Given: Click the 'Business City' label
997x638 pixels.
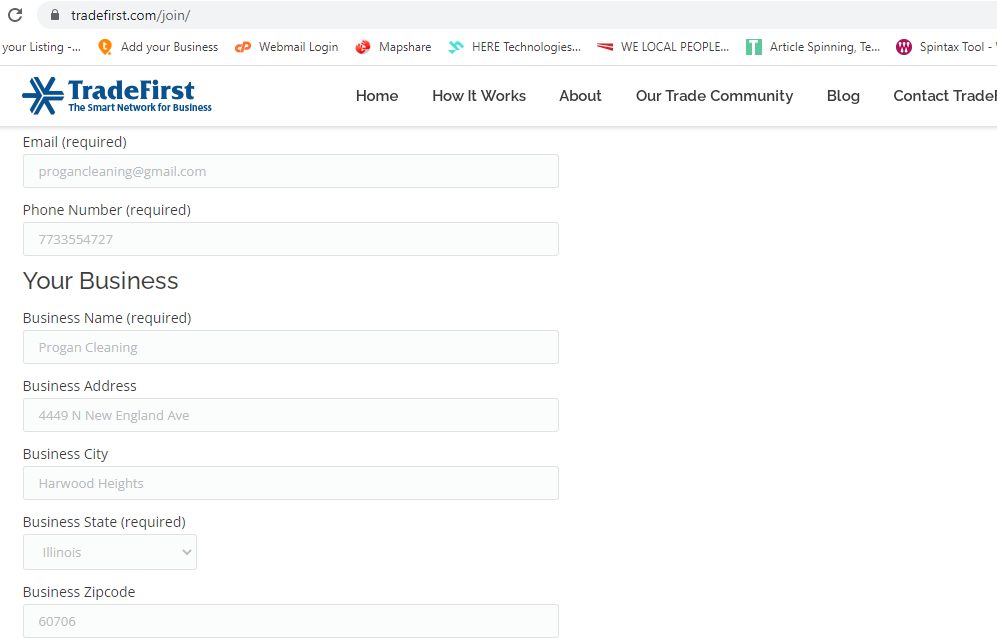Looking at the screenshot, I should pyautogui.click(x=65, y=454).
